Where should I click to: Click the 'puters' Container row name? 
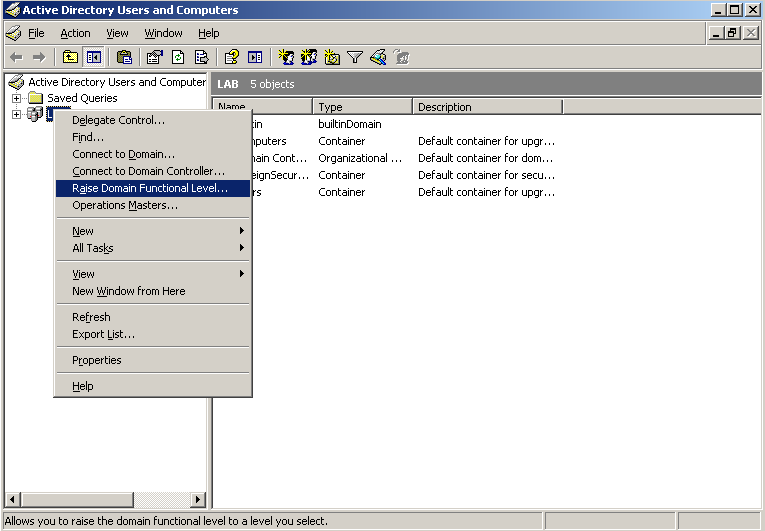pyautogui.click(x=269, y=141)
